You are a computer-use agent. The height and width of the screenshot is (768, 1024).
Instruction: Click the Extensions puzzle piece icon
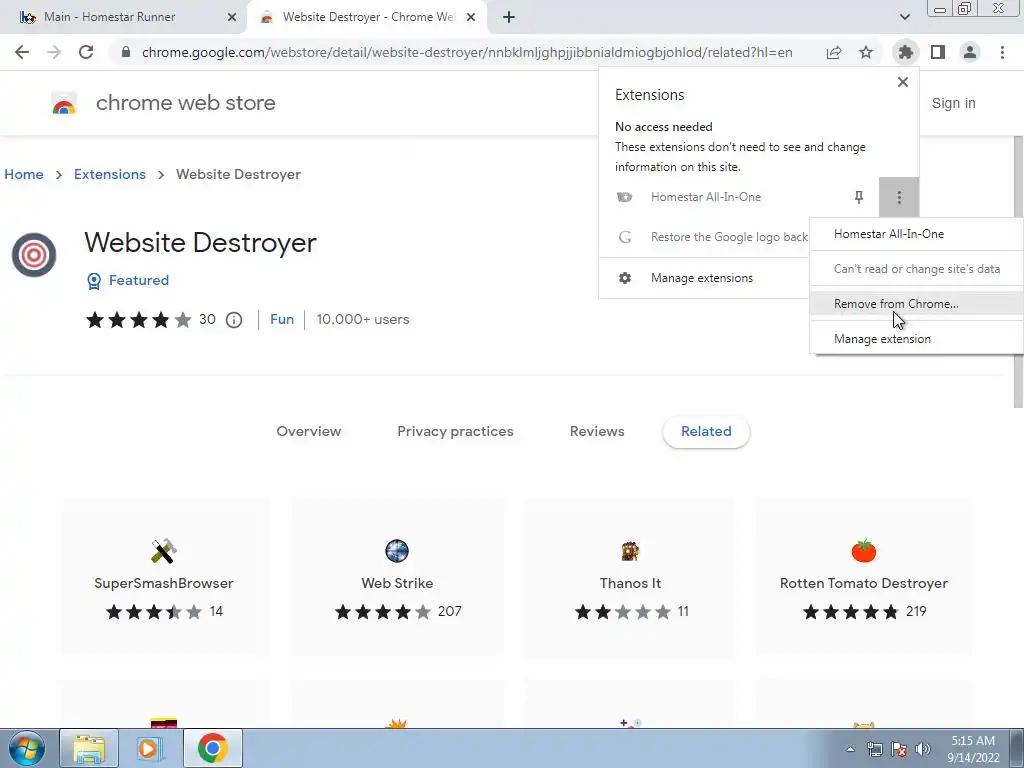pyautogui.click(x=905, y=52)
